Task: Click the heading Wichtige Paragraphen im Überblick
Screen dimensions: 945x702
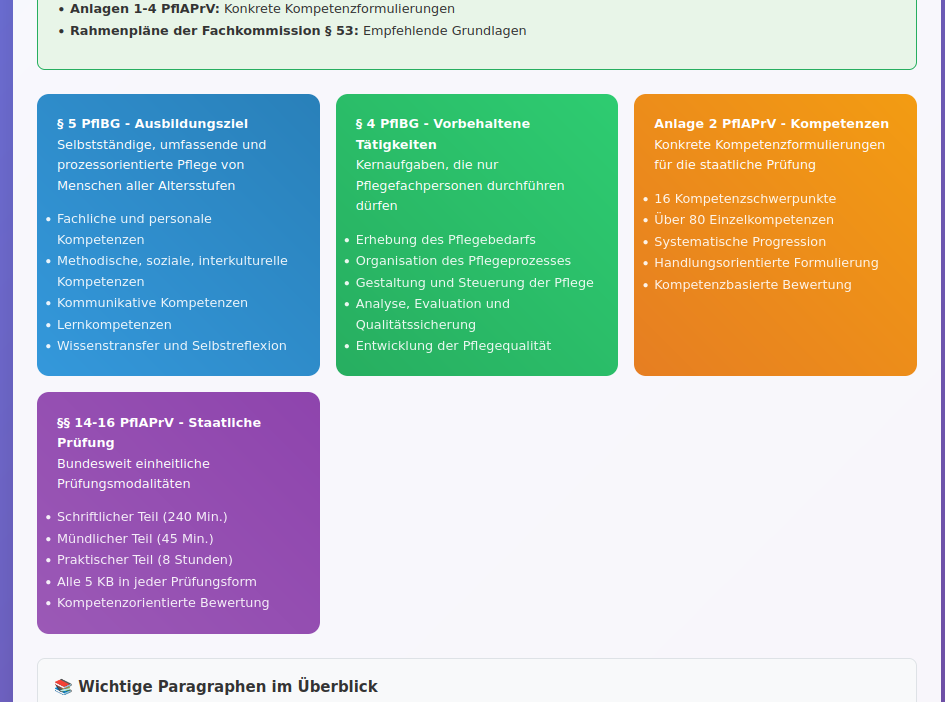Action: point(228,687)
